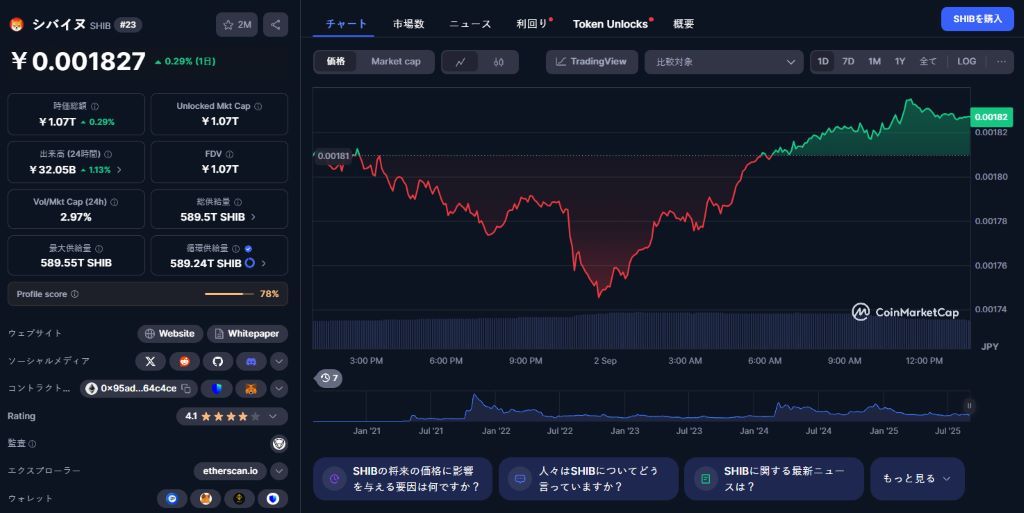Set chart range to 7D
The height and width of the screenshot is (513, 1024).
tap(848, 61)
